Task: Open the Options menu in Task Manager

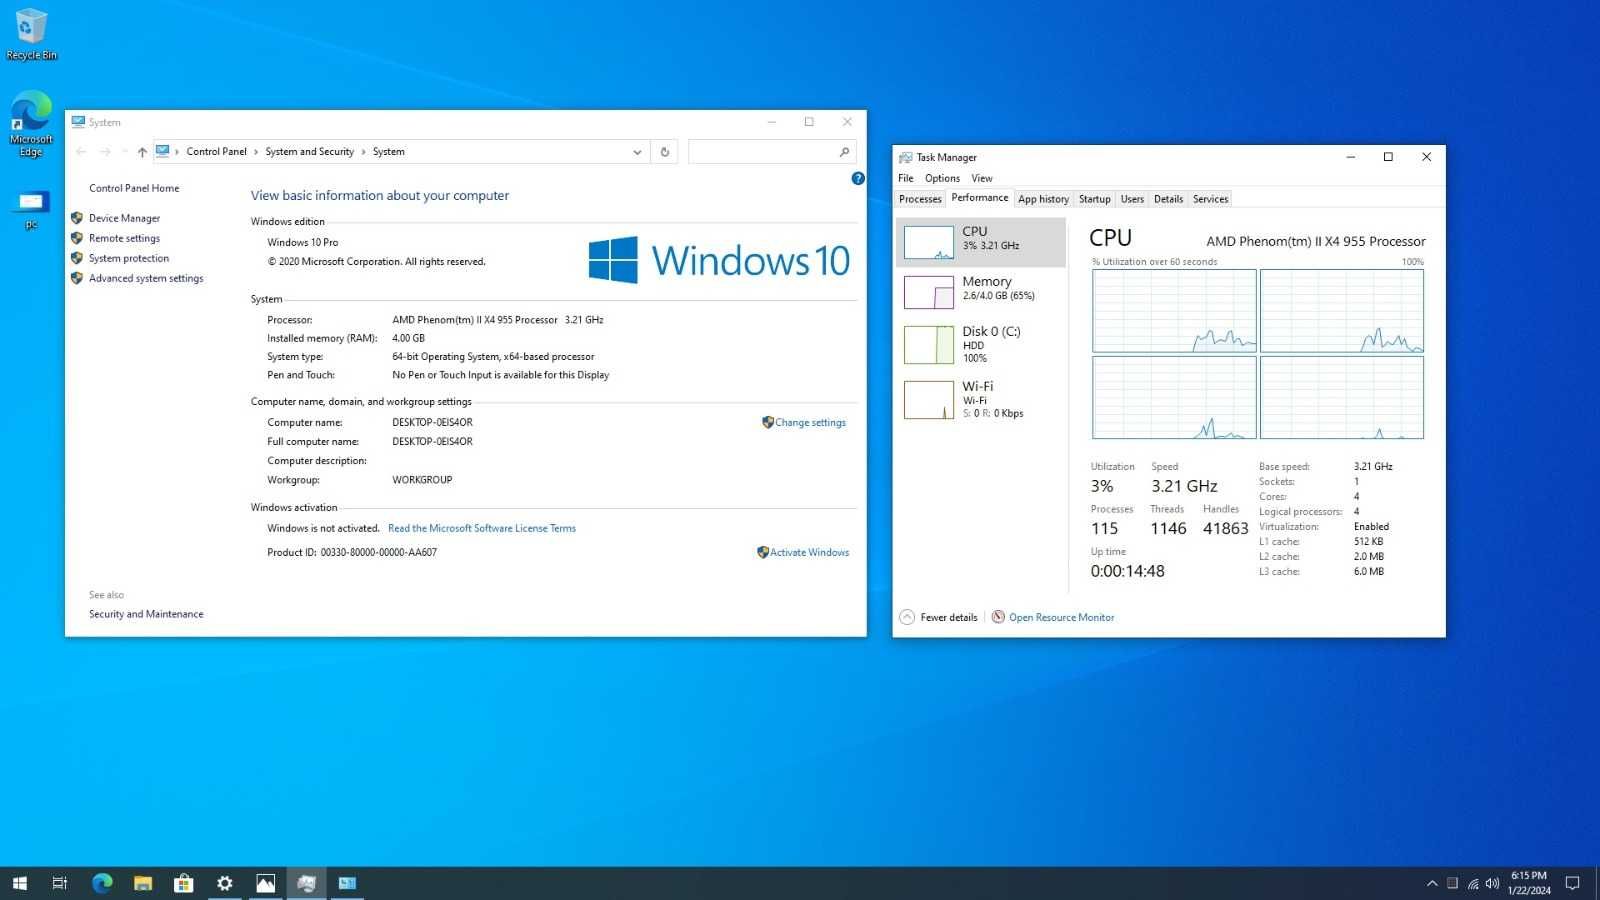Action: tap(942, 178)
